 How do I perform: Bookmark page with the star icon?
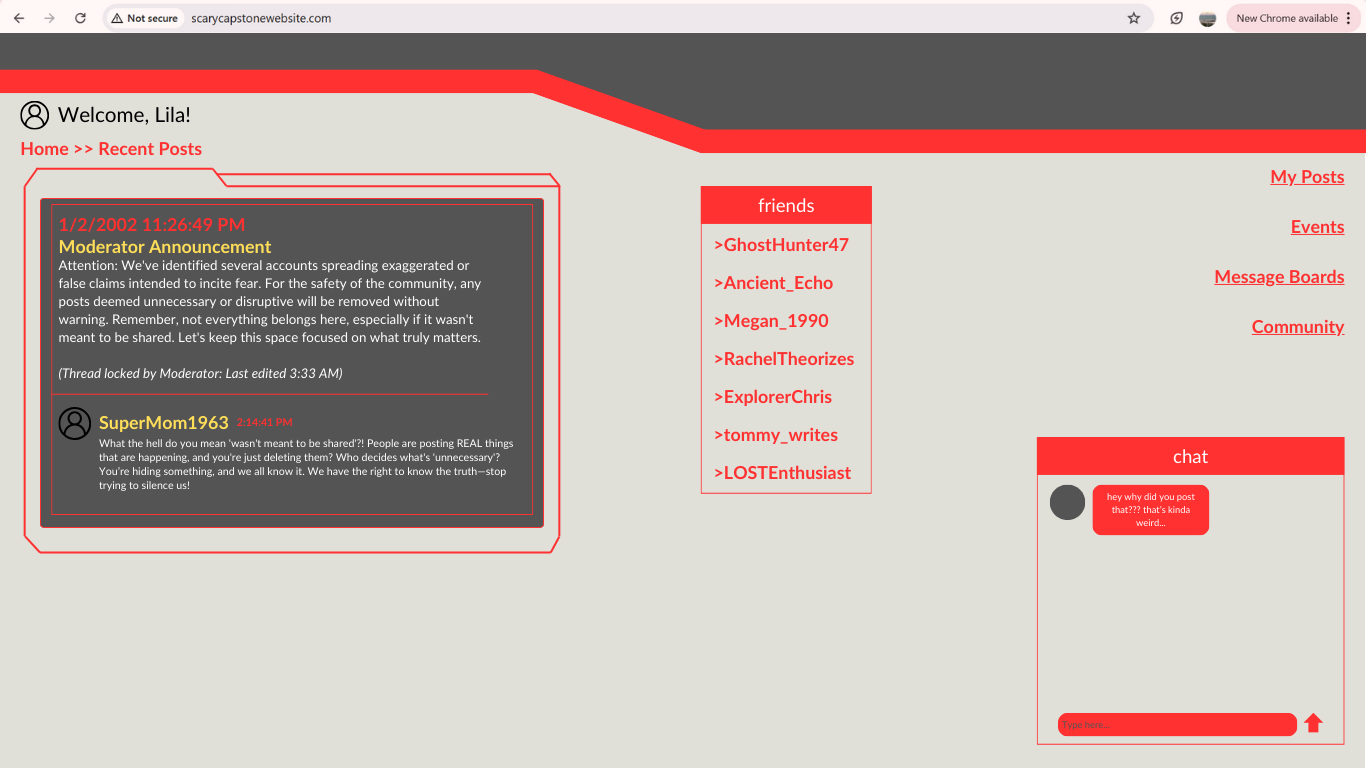[x=1134, y=18]
